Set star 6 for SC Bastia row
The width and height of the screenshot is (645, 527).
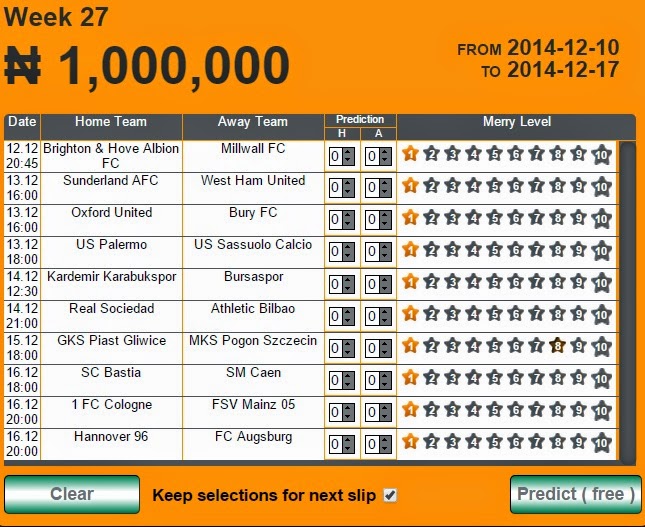(x=515, y=378)
